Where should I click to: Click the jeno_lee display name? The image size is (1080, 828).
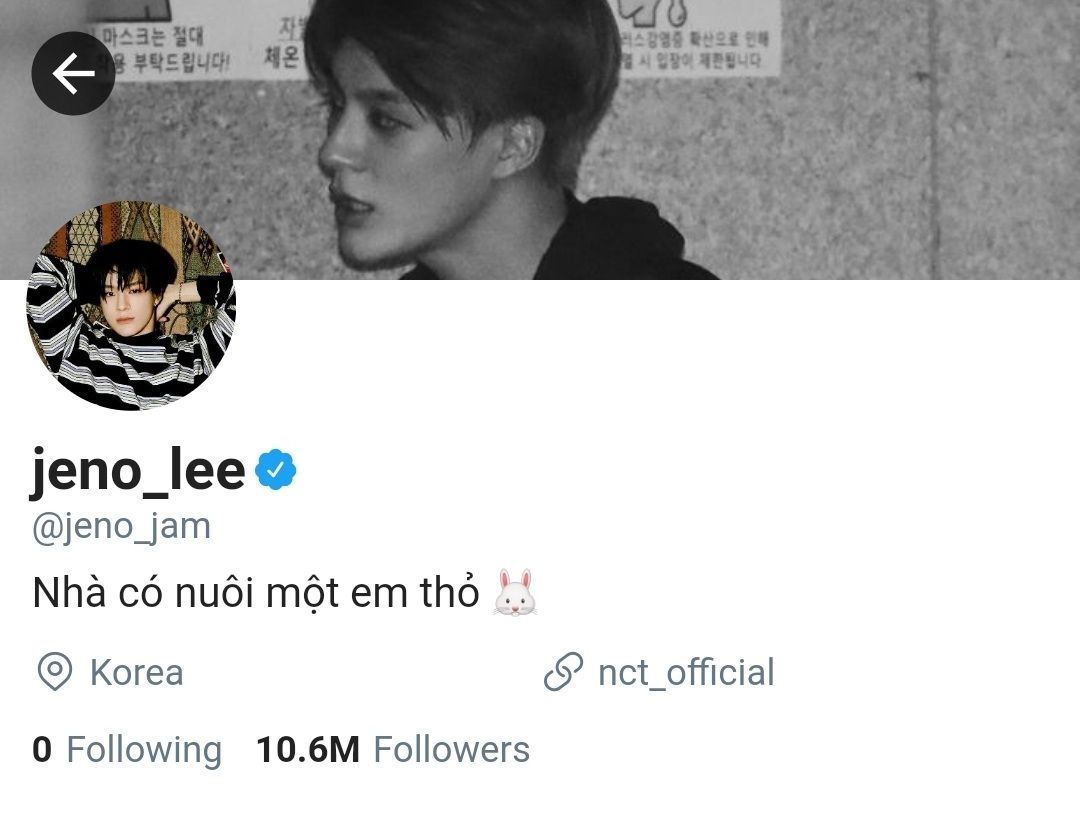138,470
